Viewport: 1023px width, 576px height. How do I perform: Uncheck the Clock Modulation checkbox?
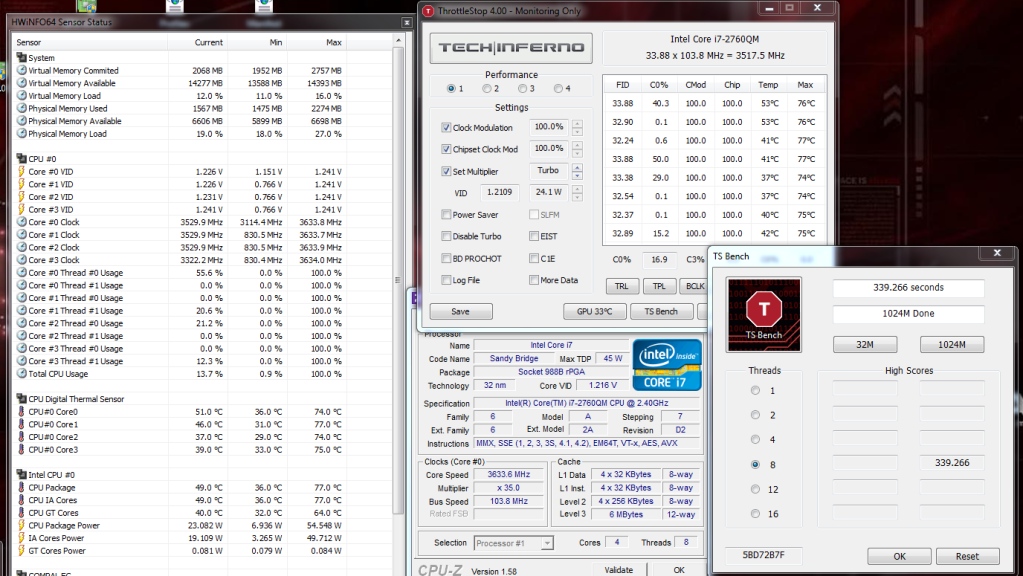[446, 128]
